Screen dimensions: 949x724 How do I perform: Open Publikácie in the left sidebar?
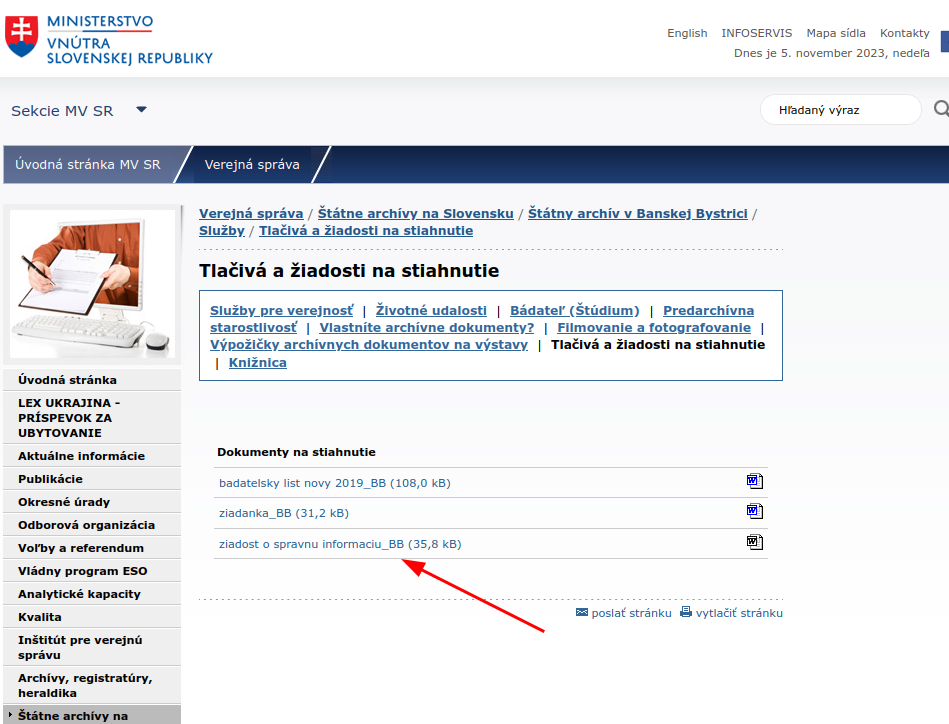coord(51,479)
